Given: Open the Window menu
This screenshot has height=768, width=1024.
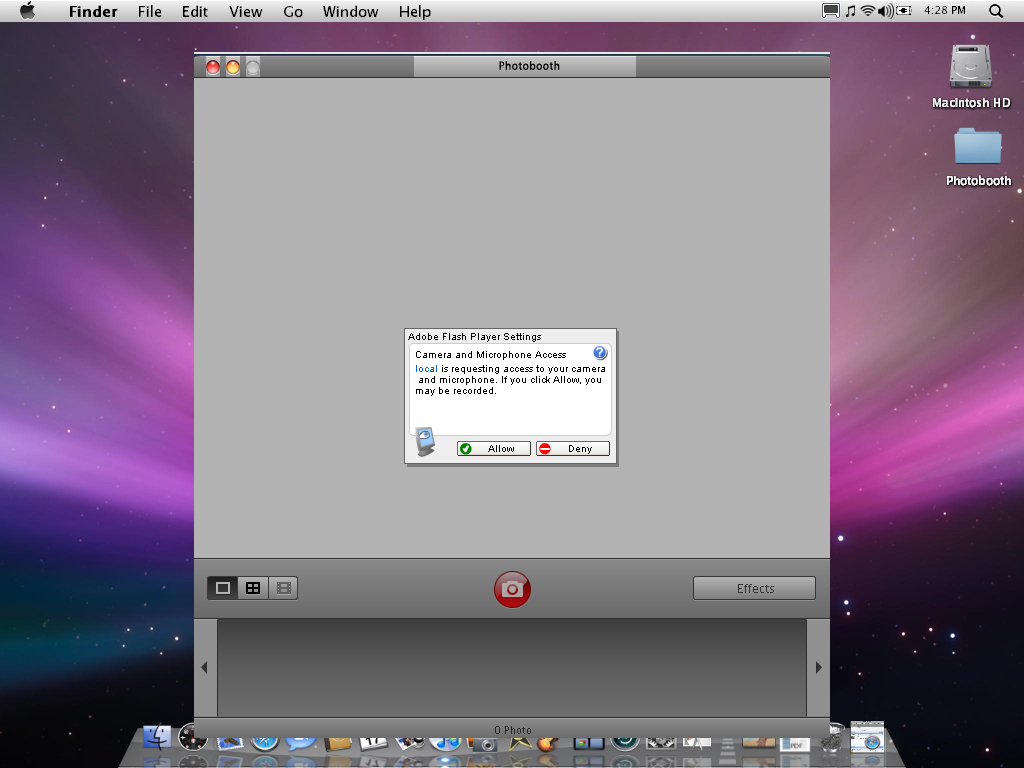Looking at the screenshot, I should 350,12.
